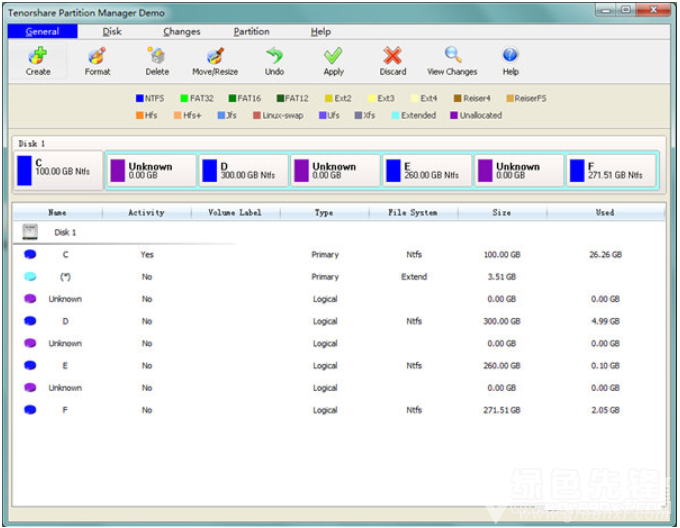Click the Ext4 legend swatch
Screen dimensions: 680x528
point(415,98)
